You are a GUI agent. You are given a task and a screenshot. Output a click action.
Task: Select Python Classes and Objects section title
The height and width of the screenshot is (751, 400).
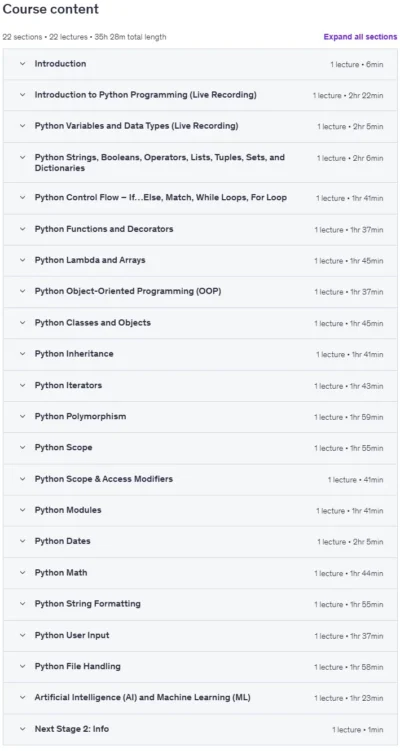92,323
